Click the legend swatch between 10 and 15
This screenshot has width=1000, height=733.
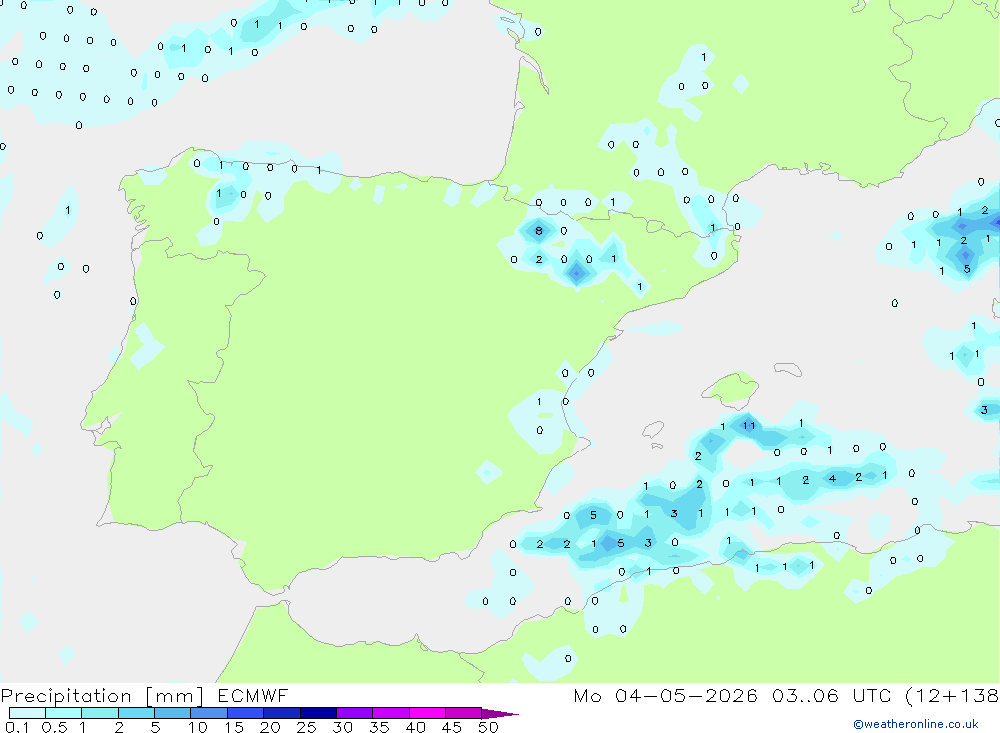[x=209, y=713]
